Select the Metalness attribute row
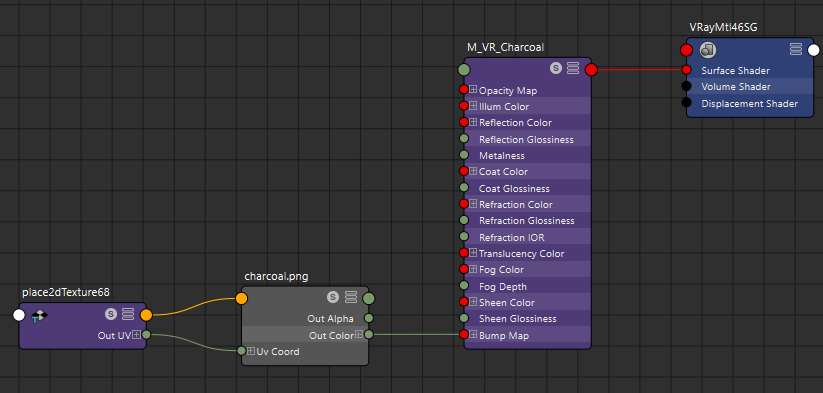823x393 pixels. point(527,155)
